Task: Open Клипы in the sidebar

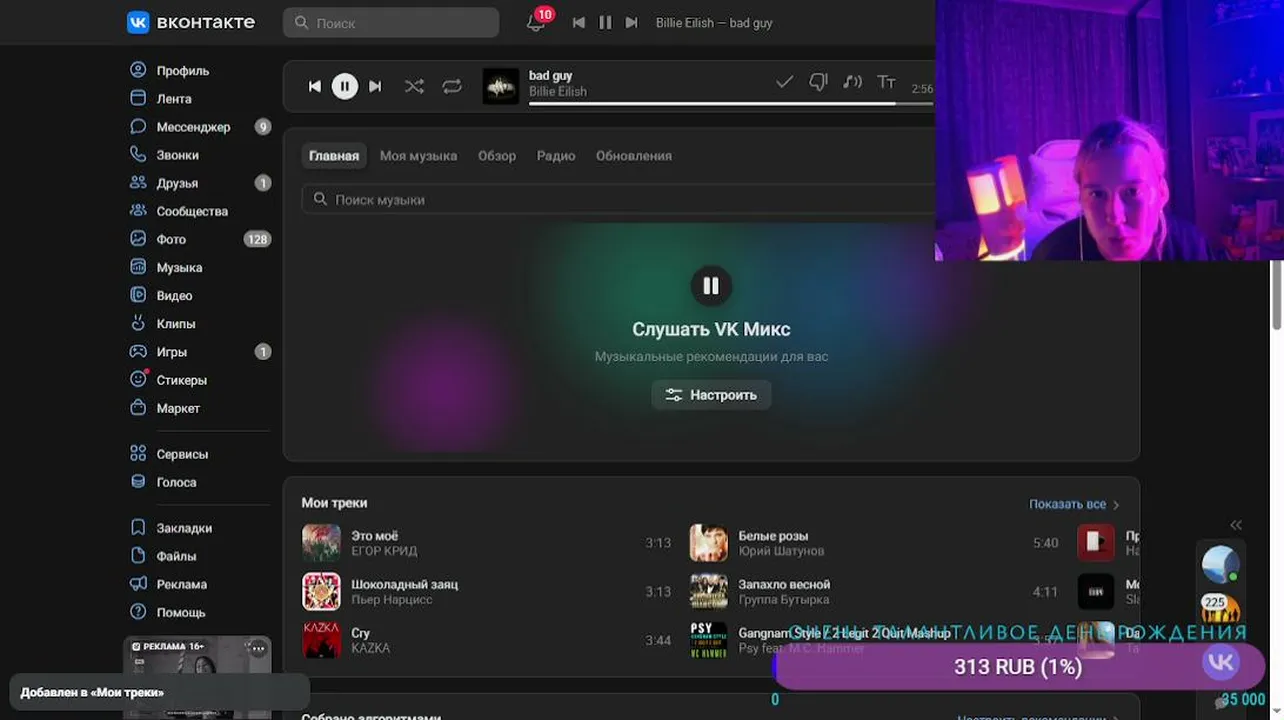Action: 176,323
